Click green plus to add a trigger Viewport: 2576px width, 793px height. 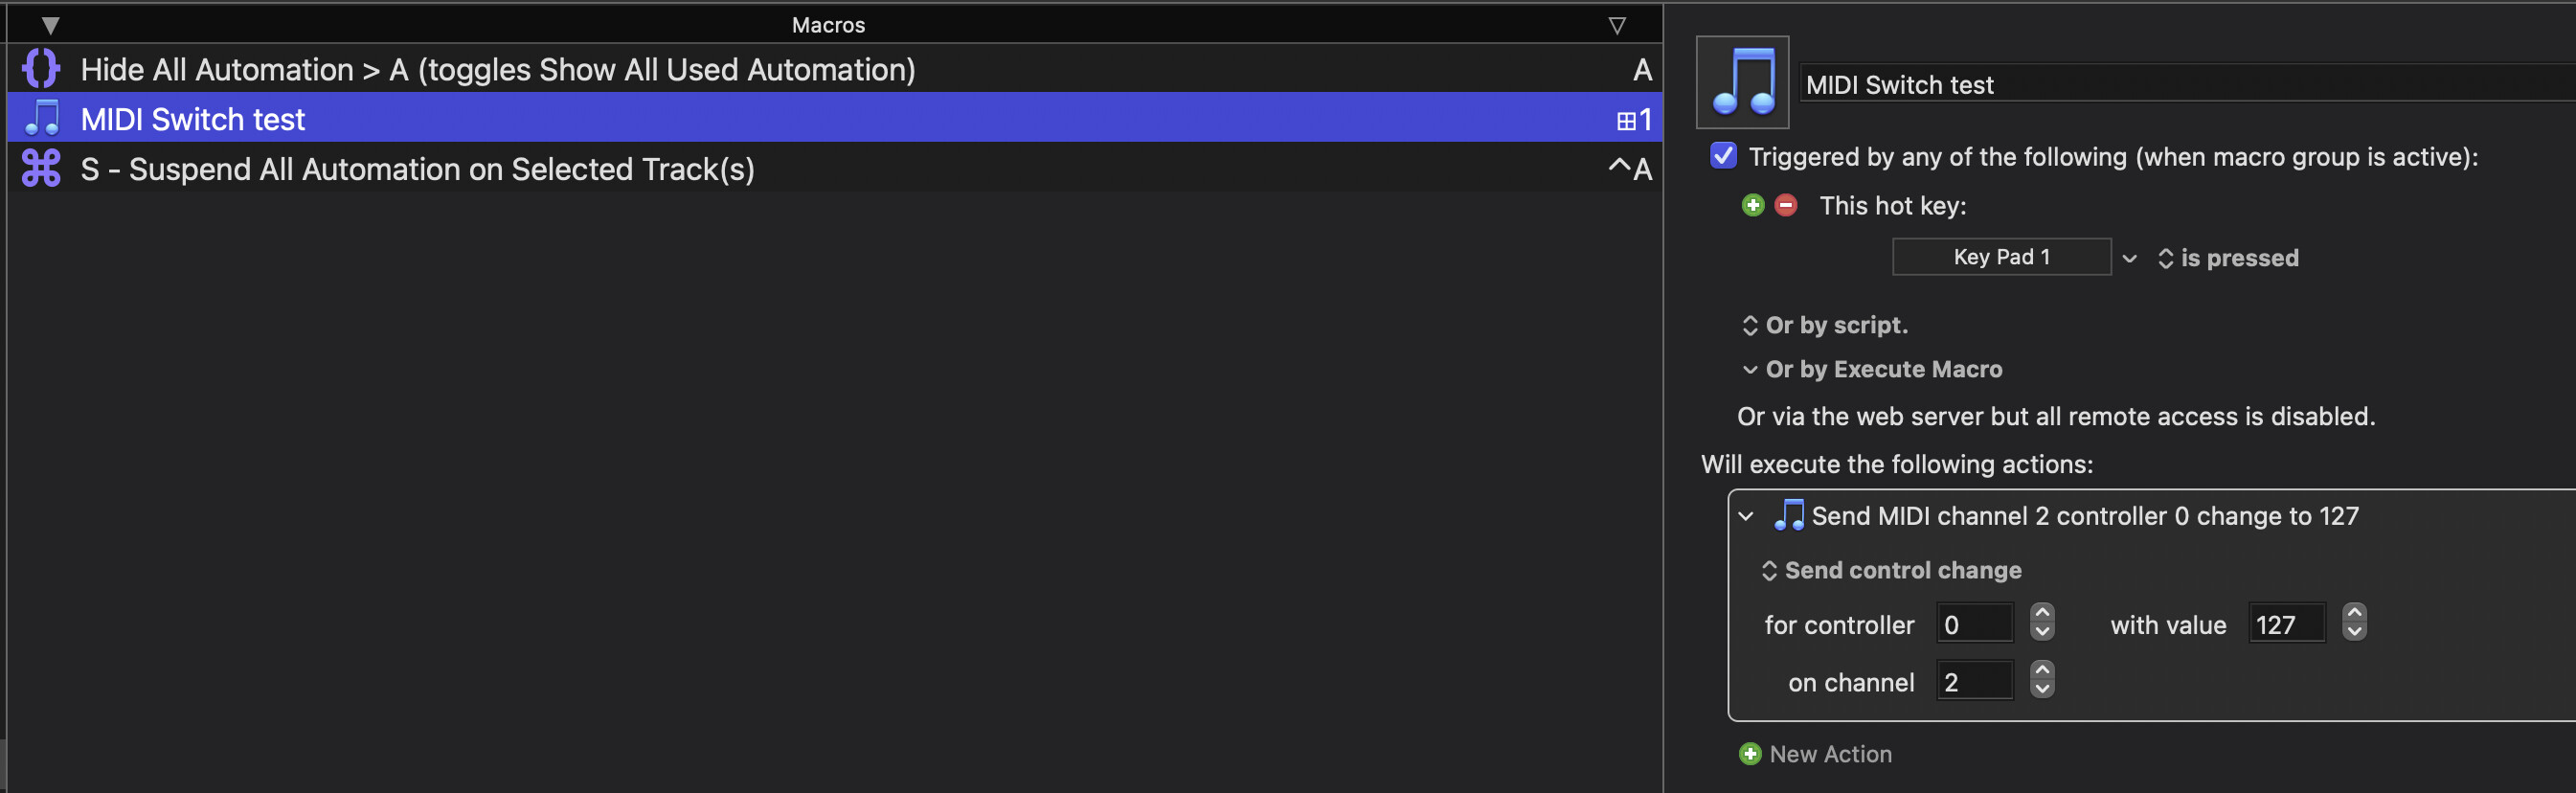click(x=1752, y=205)
